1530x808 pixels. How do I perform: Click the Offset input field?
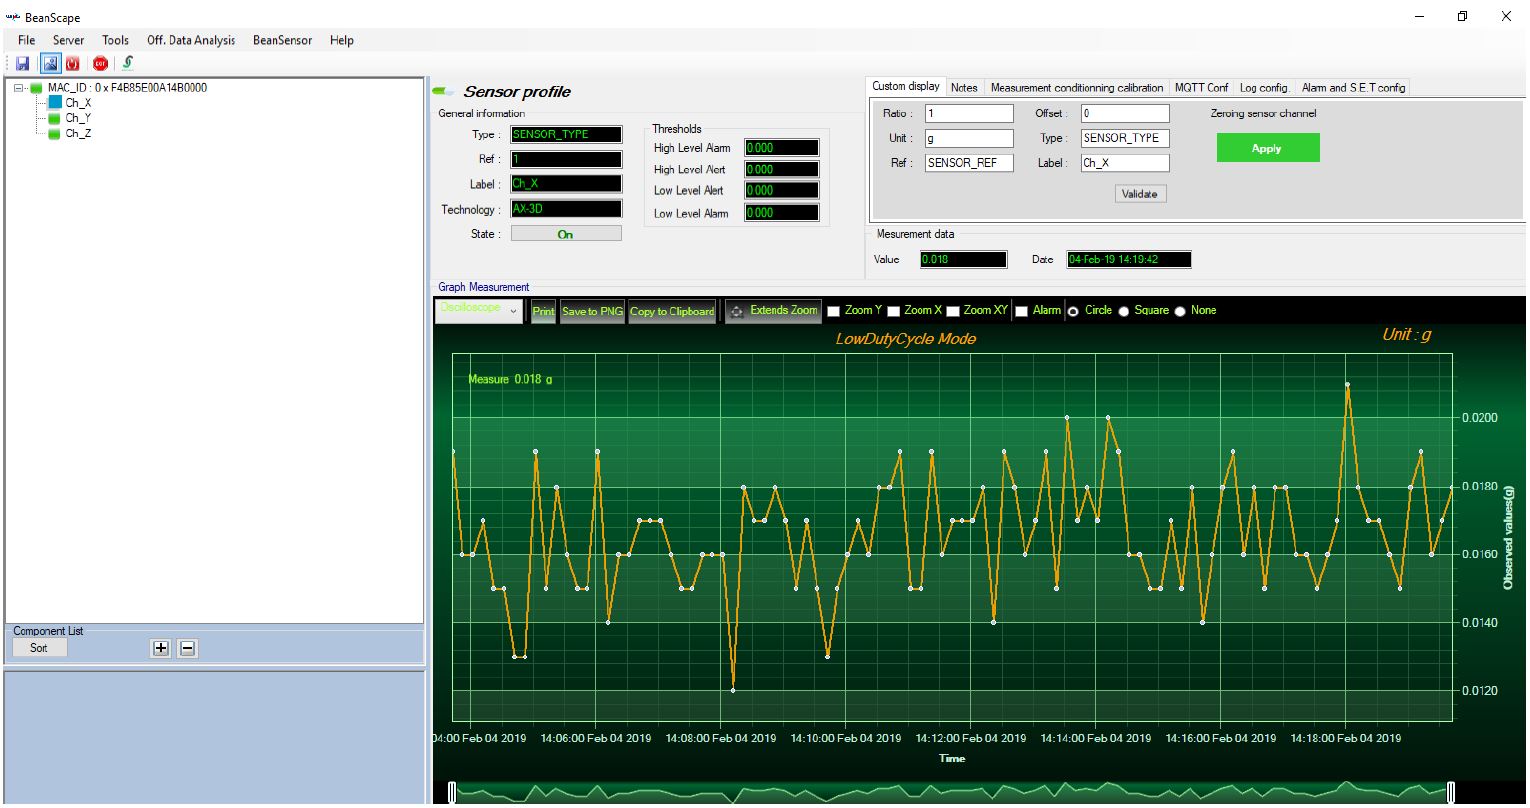tap(1125, 113)
